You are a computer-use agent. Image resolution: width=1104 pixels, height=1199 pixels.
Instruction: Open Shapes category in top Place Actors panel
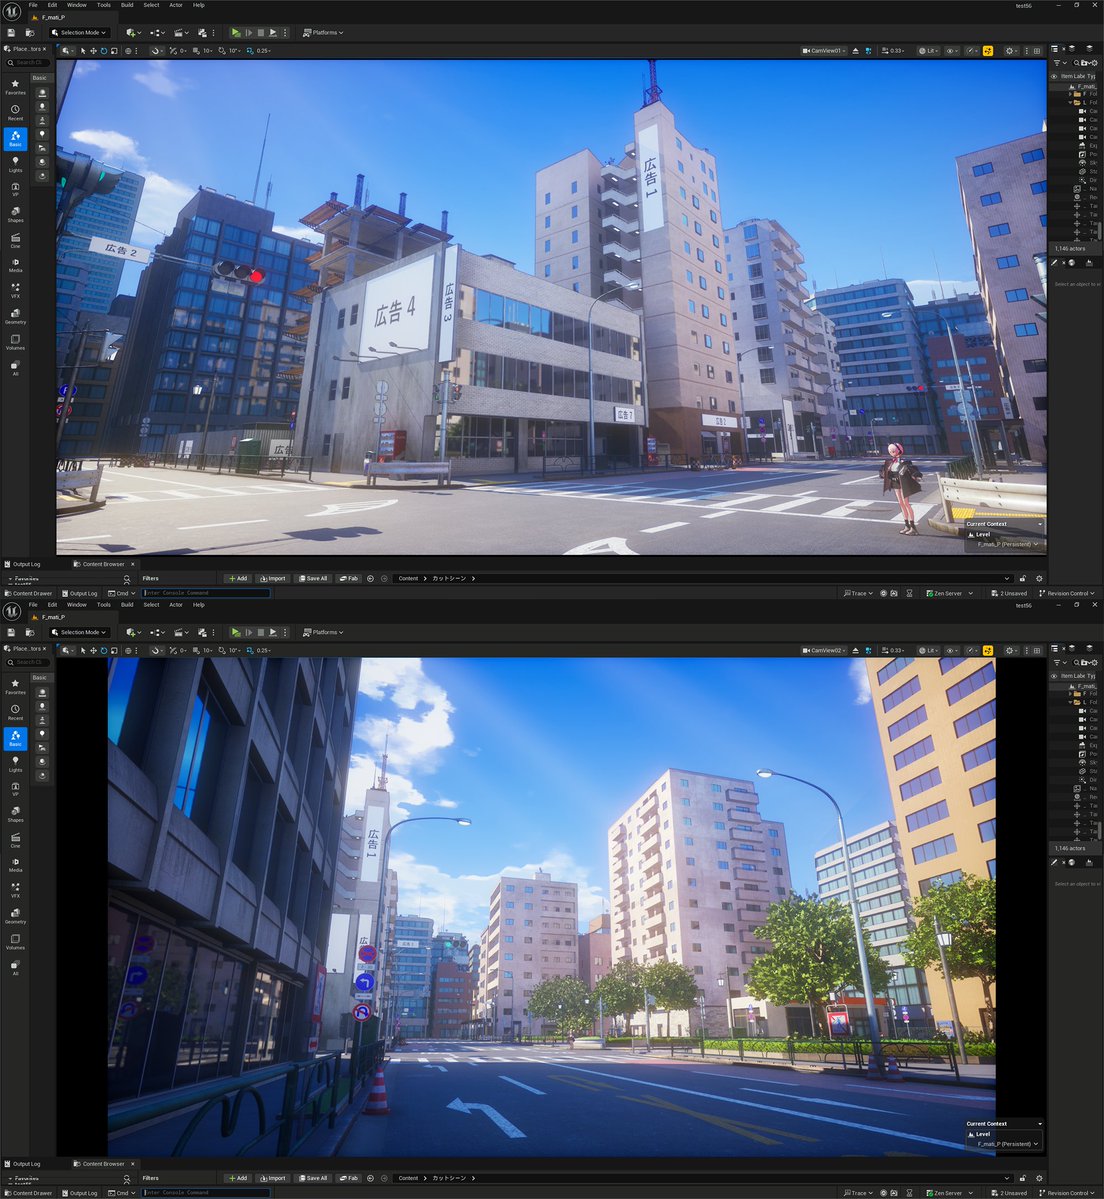(15, 215)
